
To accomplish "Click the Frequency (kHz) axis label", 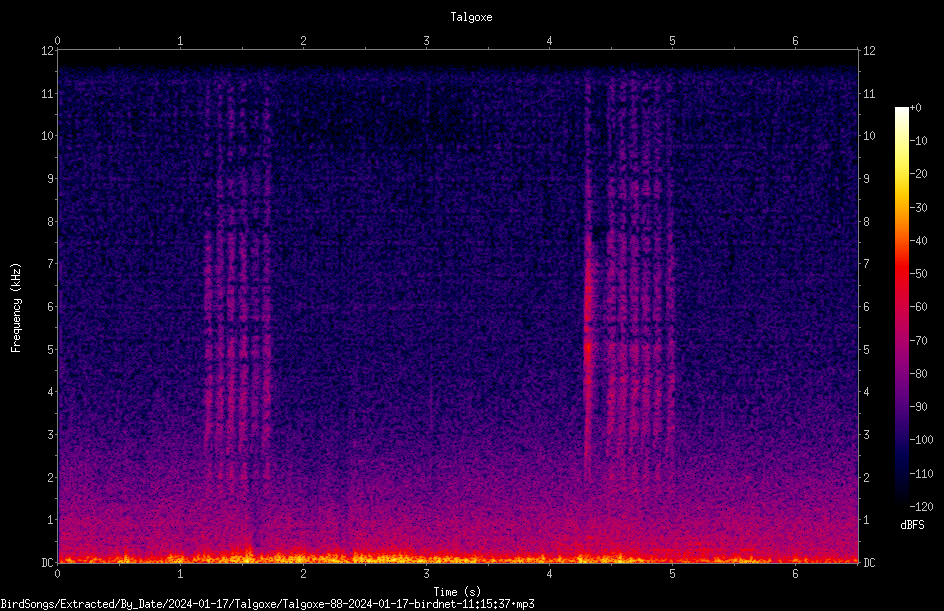I will pyautogui.click(x=16, y=308).
